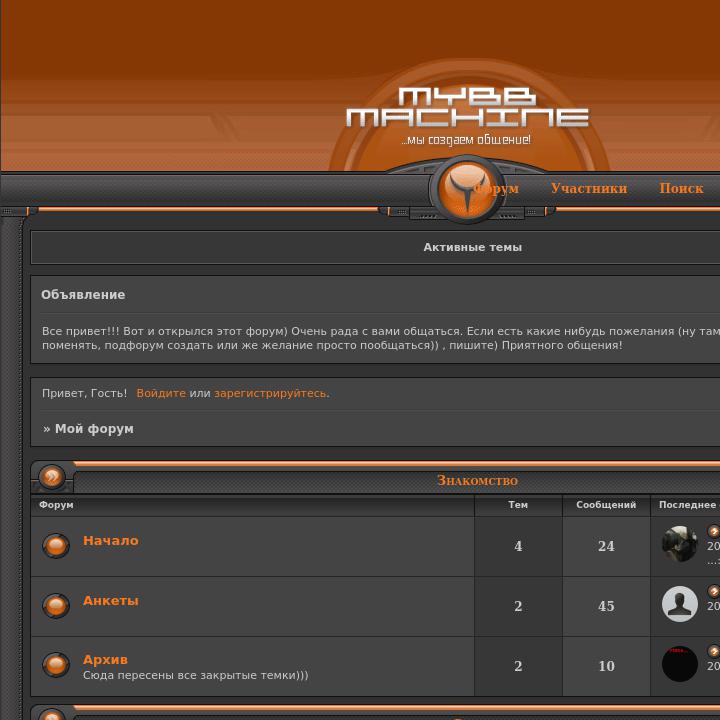Open the Архив forum
Screen dimensions: 720x720
point(105,659)
